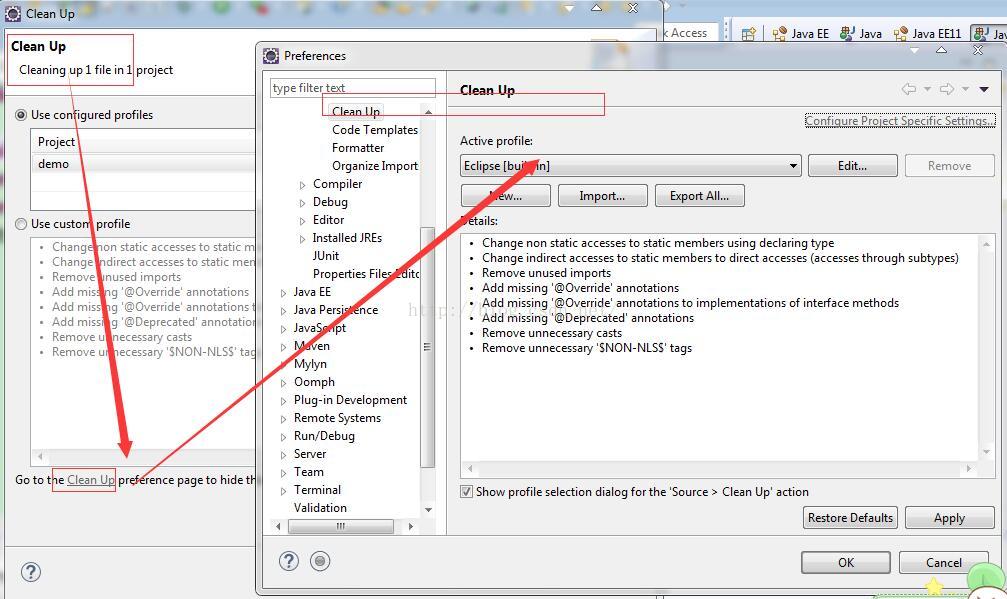The image size is (1007, 599).
Task: Dismiss Preferences with the Cancel button
Action: 943,562
